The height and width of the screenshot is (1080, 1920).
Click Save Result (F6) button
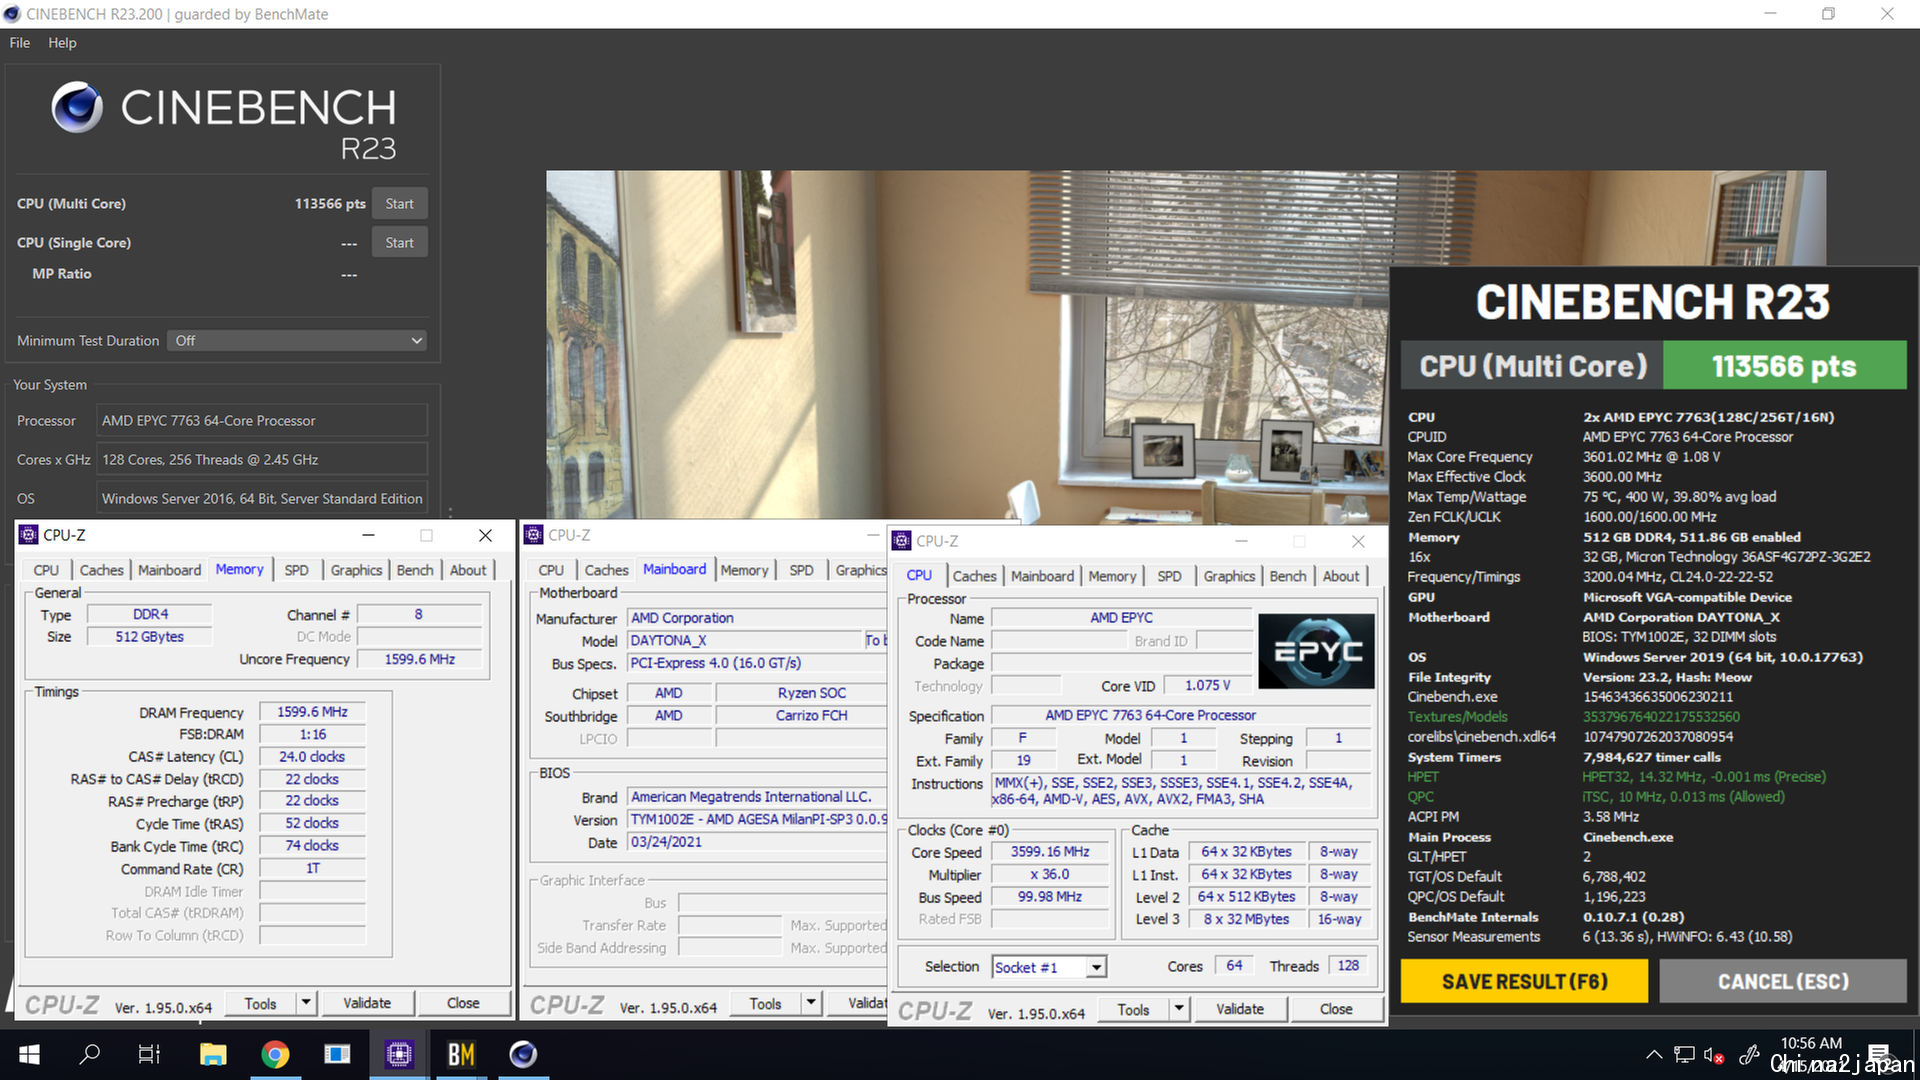(1524, 982)
